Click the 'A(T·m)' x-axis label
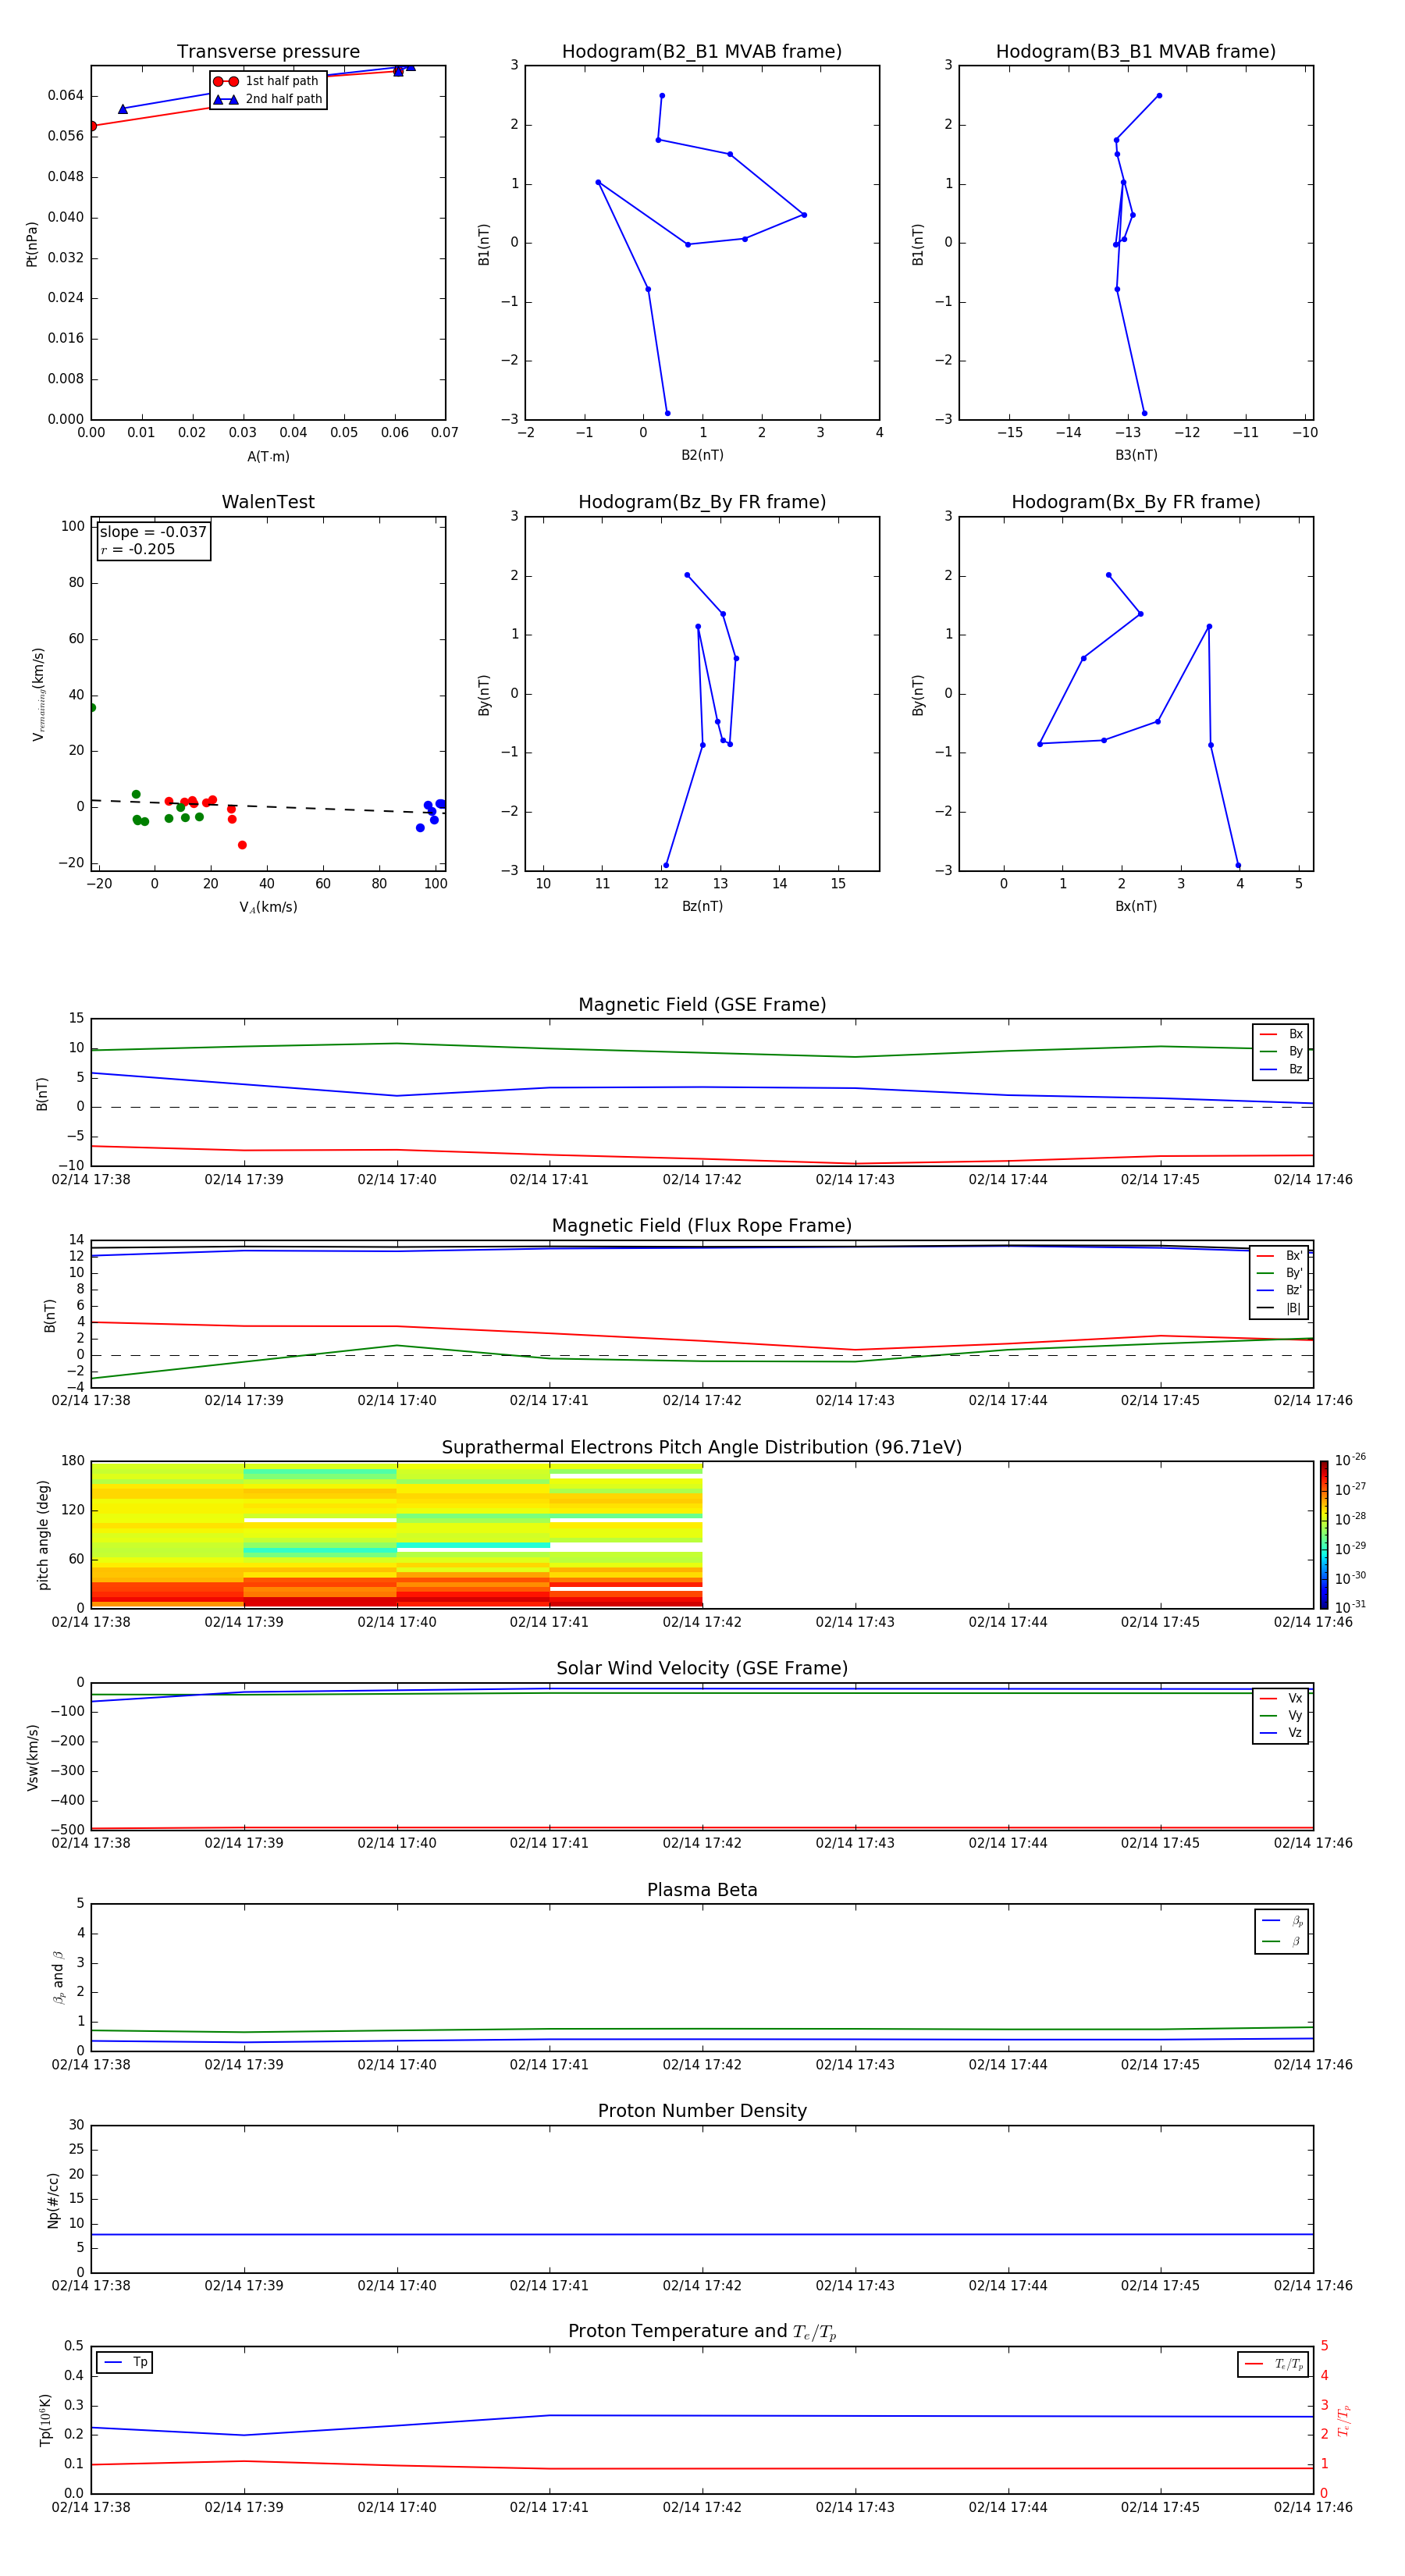 [x=268, y=457]
